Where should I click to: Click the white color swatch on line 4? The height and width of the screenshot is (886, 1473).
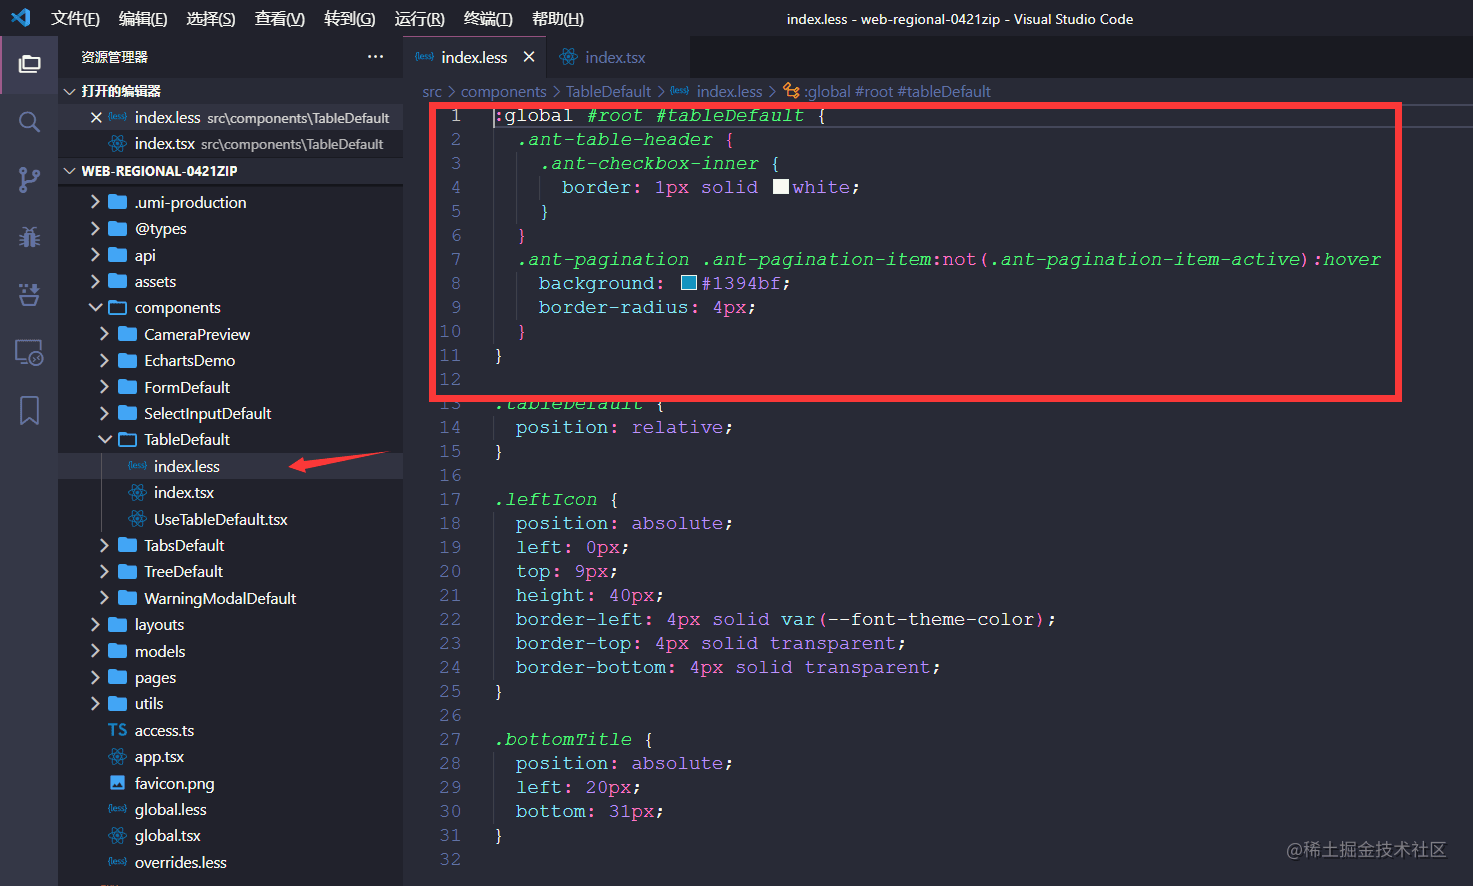point(781,187)
